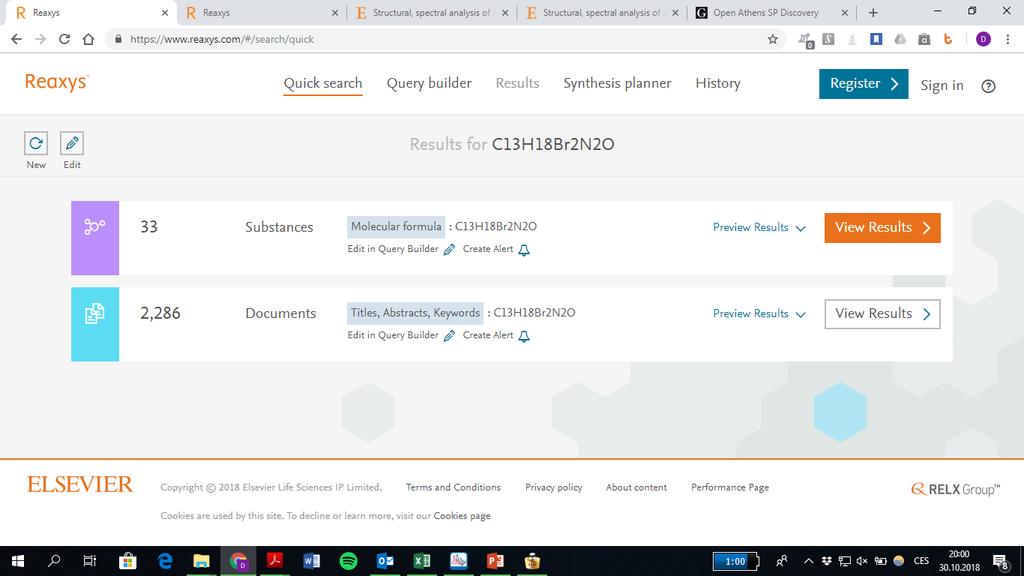This screenshot has width=1024, height=576.
Task: Click Sign in
Action: (942, 86)
